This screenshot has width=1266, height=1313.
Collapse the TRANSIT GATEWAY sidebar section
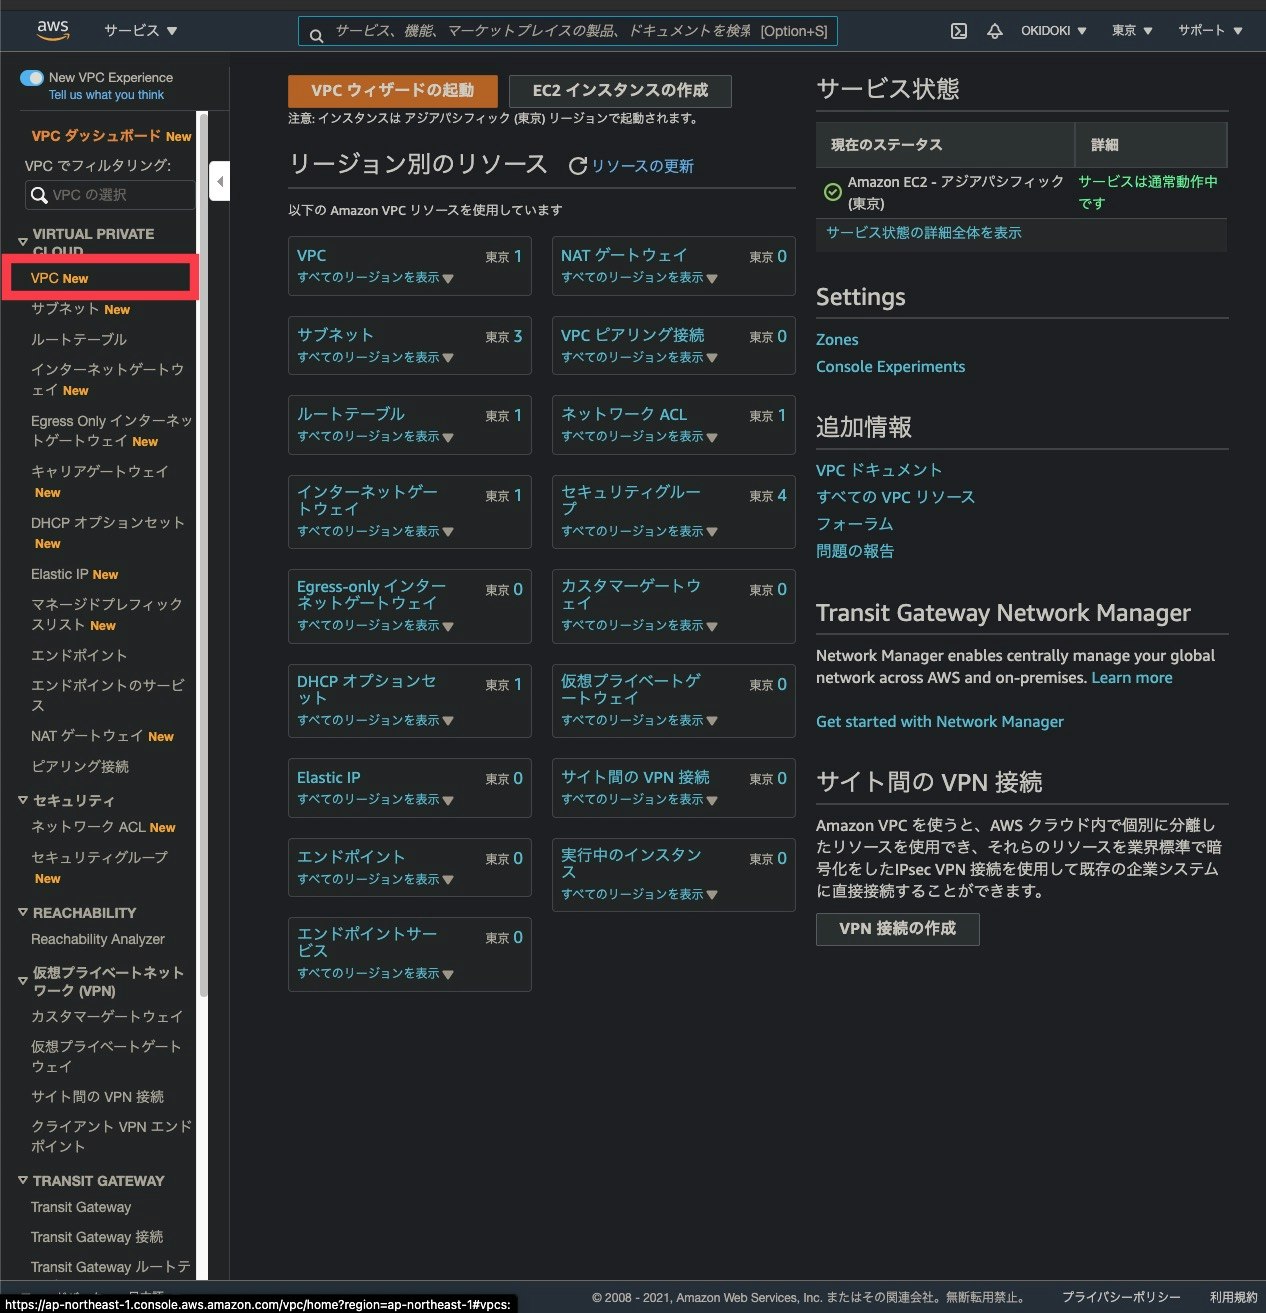click(23, 1180)
